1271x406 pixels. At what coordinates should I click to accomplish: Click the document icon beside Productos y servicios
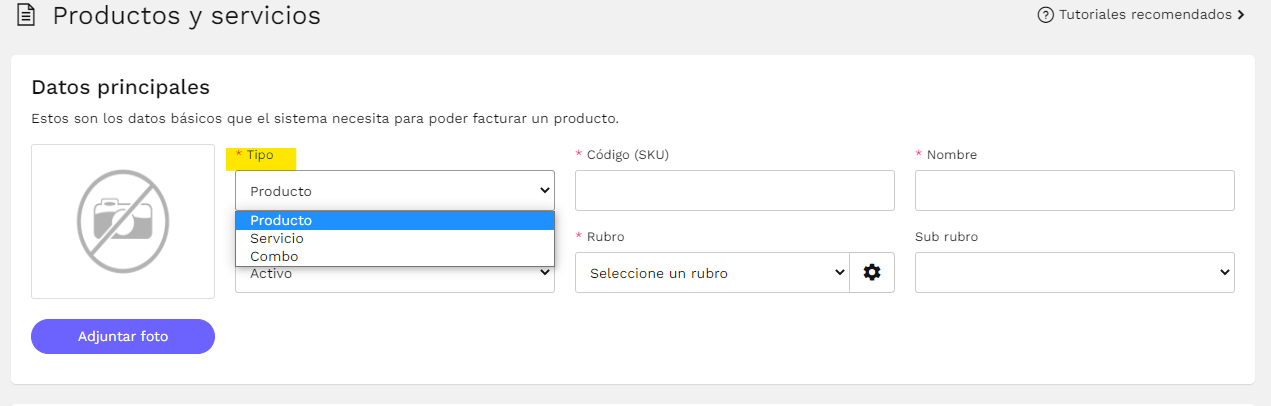tap(26, 15)
